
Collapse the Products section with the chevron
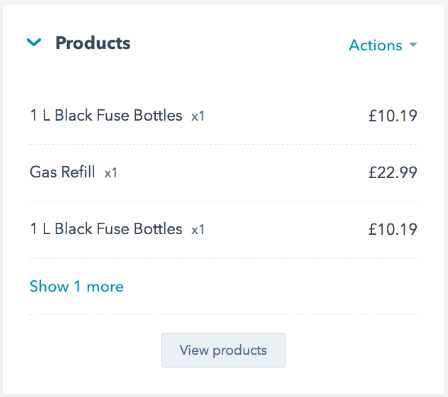(34, 42)
